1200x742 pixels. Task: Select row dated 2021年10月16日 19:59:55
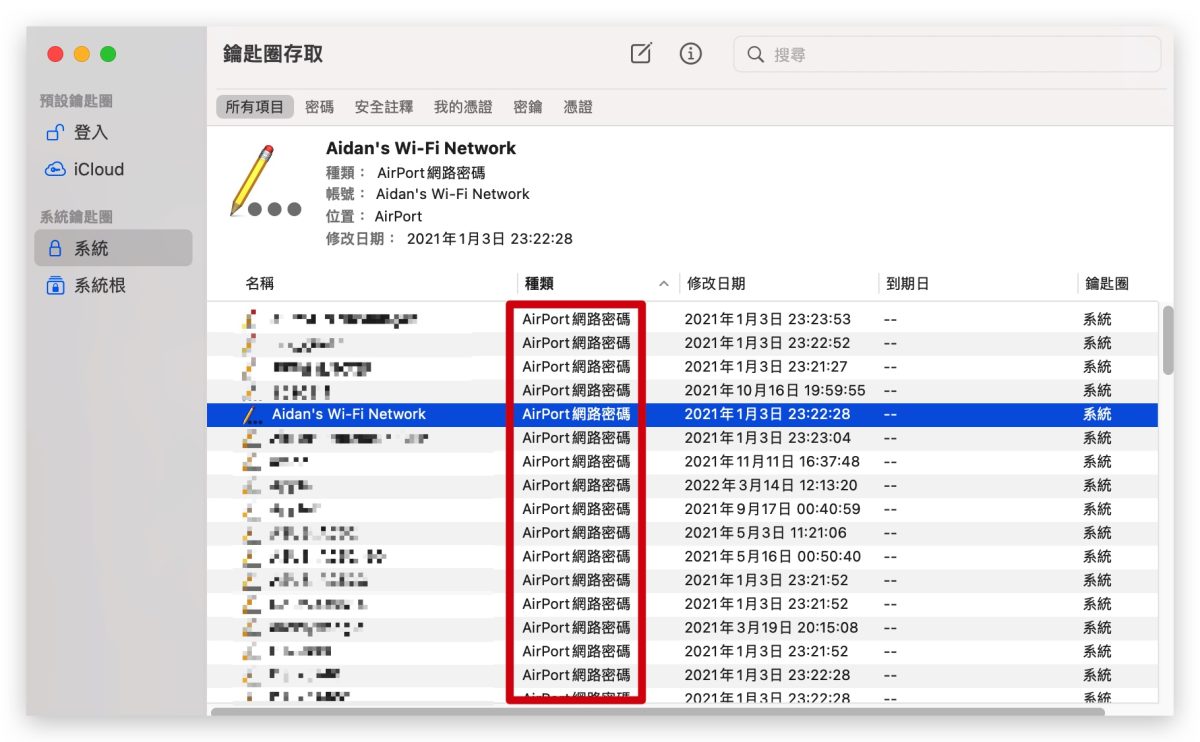coord(682,390)
